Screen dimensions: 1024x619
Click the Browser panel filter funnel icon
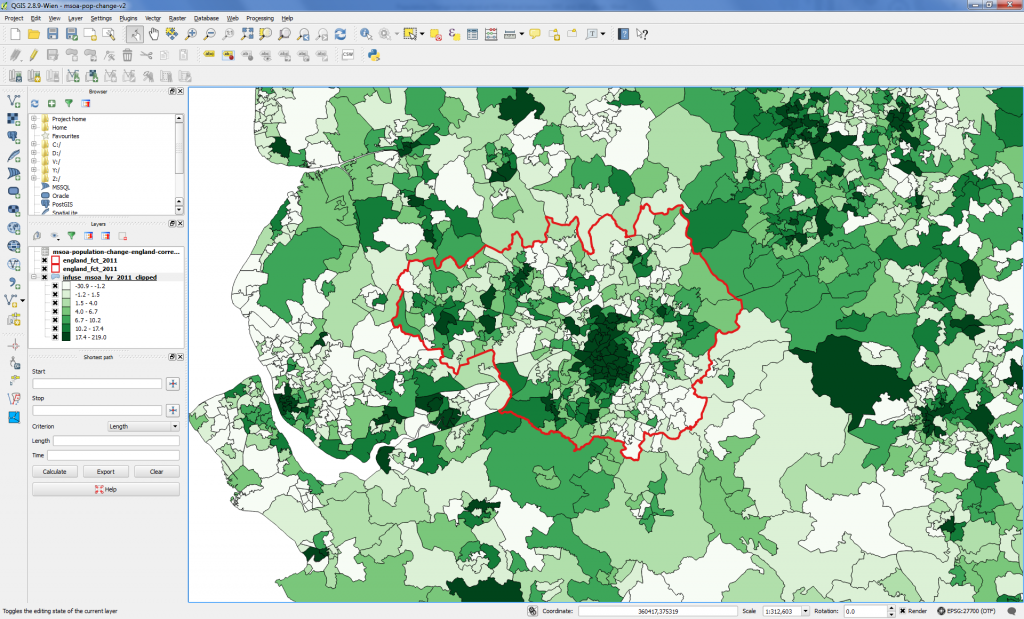[69, 104]
